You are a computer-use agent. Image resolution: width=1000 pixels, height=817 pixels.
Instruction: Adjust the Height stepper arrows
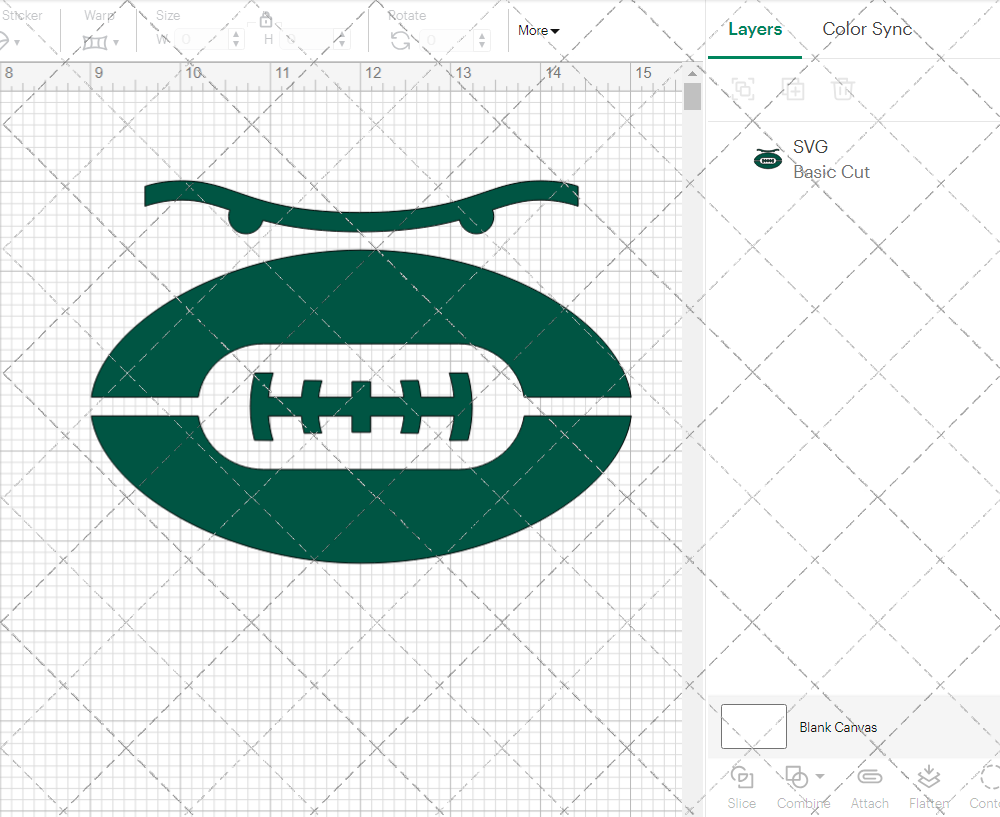[x=342, y=40]
